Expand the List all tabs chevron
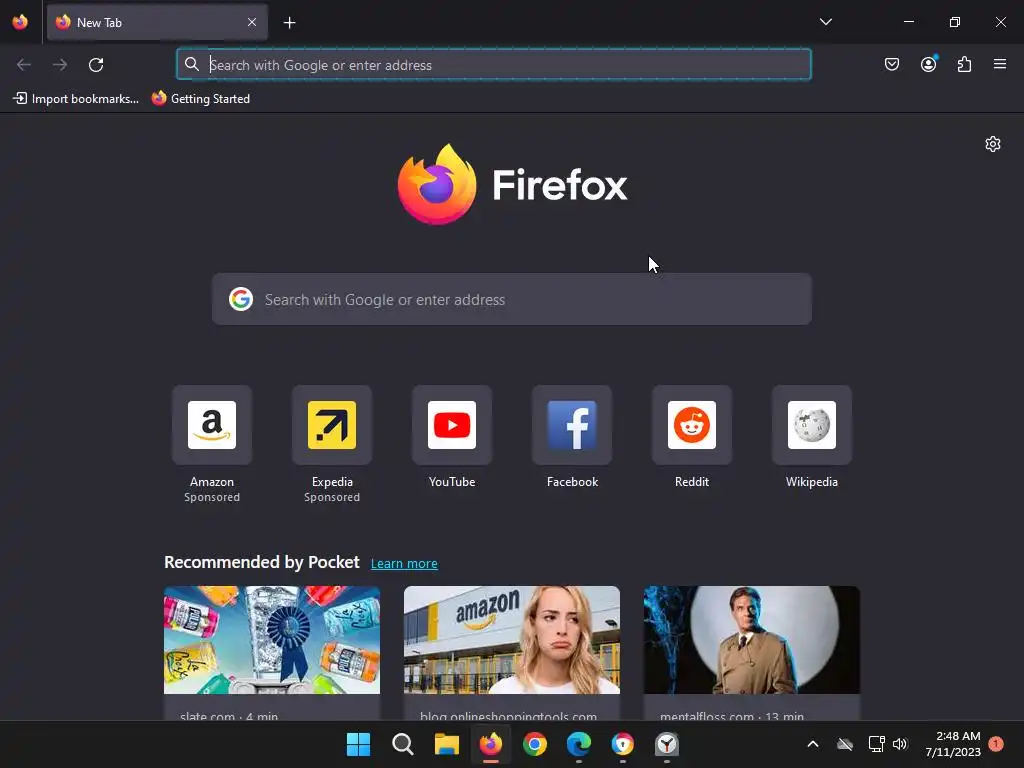 tap(825, 22)
